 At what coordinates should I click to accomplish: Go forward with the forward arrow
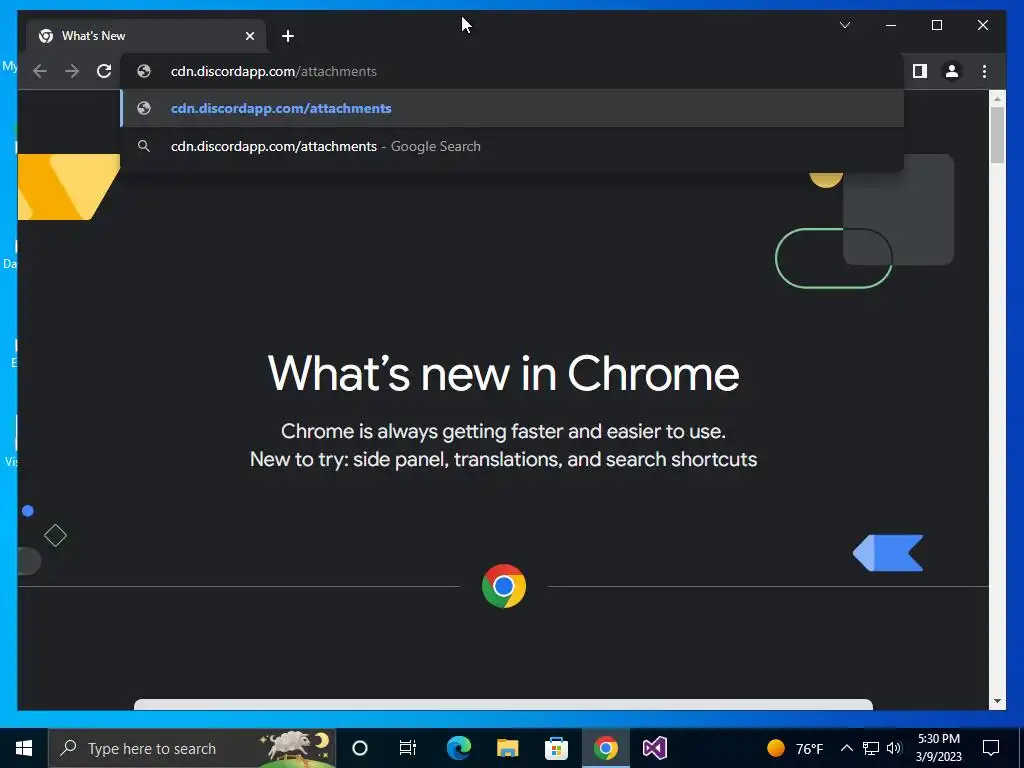(72, 71)
